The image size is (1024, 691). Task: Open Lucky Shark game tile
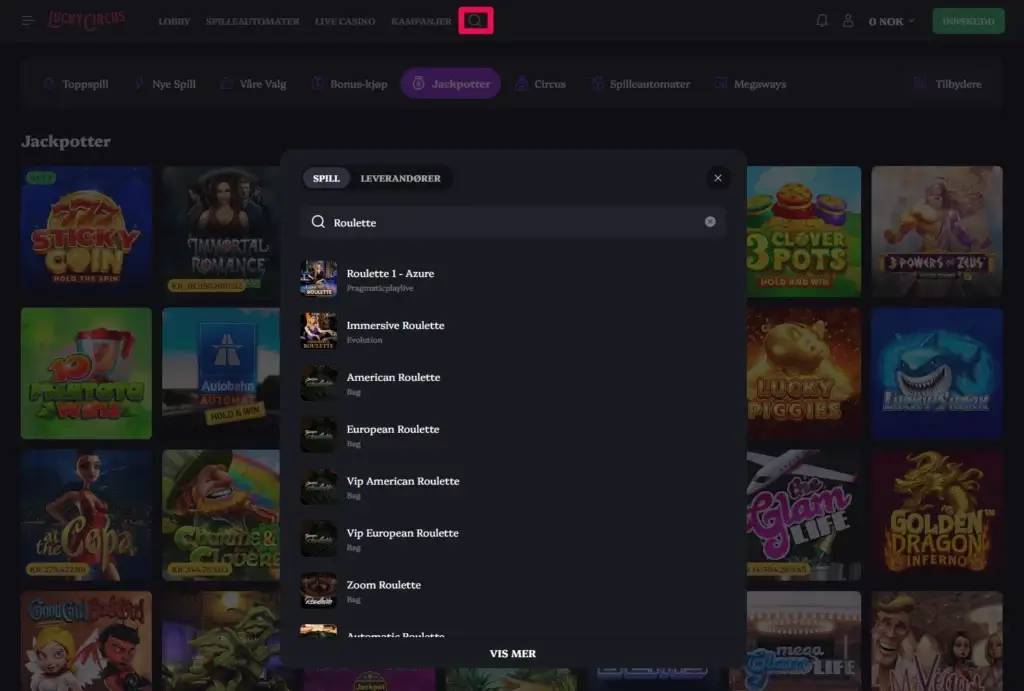coord(936,373)
